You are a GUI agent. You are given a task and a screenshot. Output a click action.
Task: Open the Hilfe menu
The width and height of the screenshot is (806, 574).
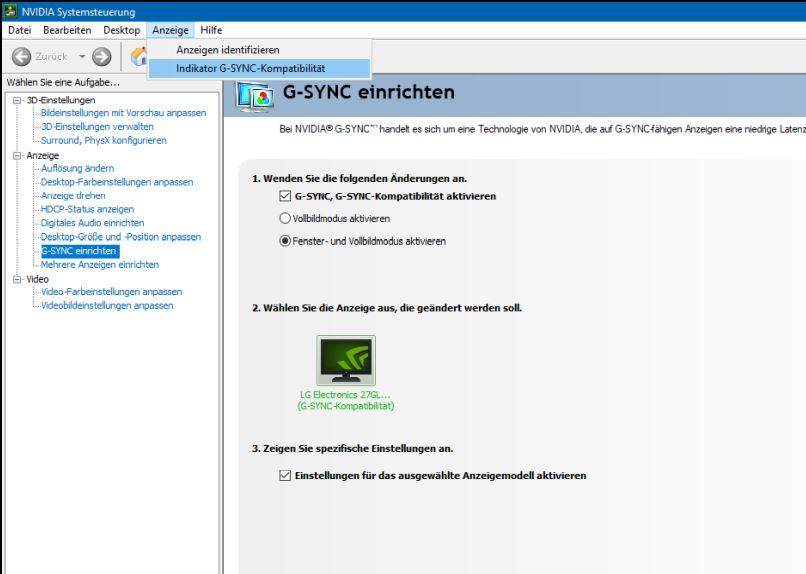(x=211, y=30)
